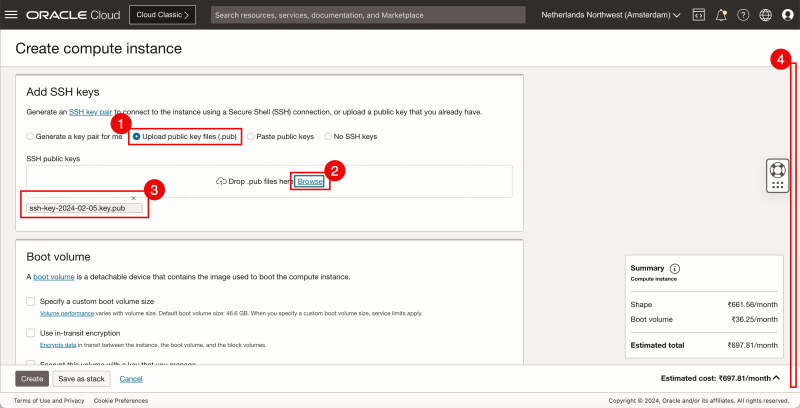Click the help question mark icon
Viewport: 800px width, 408px height.
(743, 15)
